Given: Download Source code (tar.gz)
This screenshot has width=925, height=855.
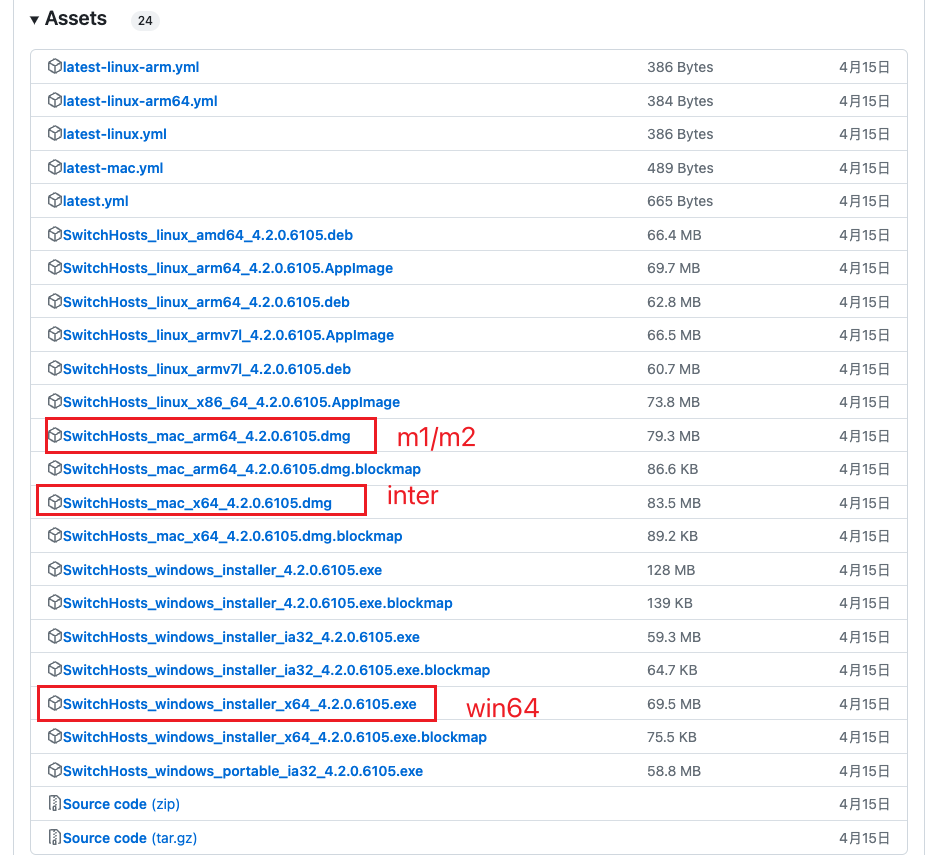Looking at the screenshot, I should (130, 838).
